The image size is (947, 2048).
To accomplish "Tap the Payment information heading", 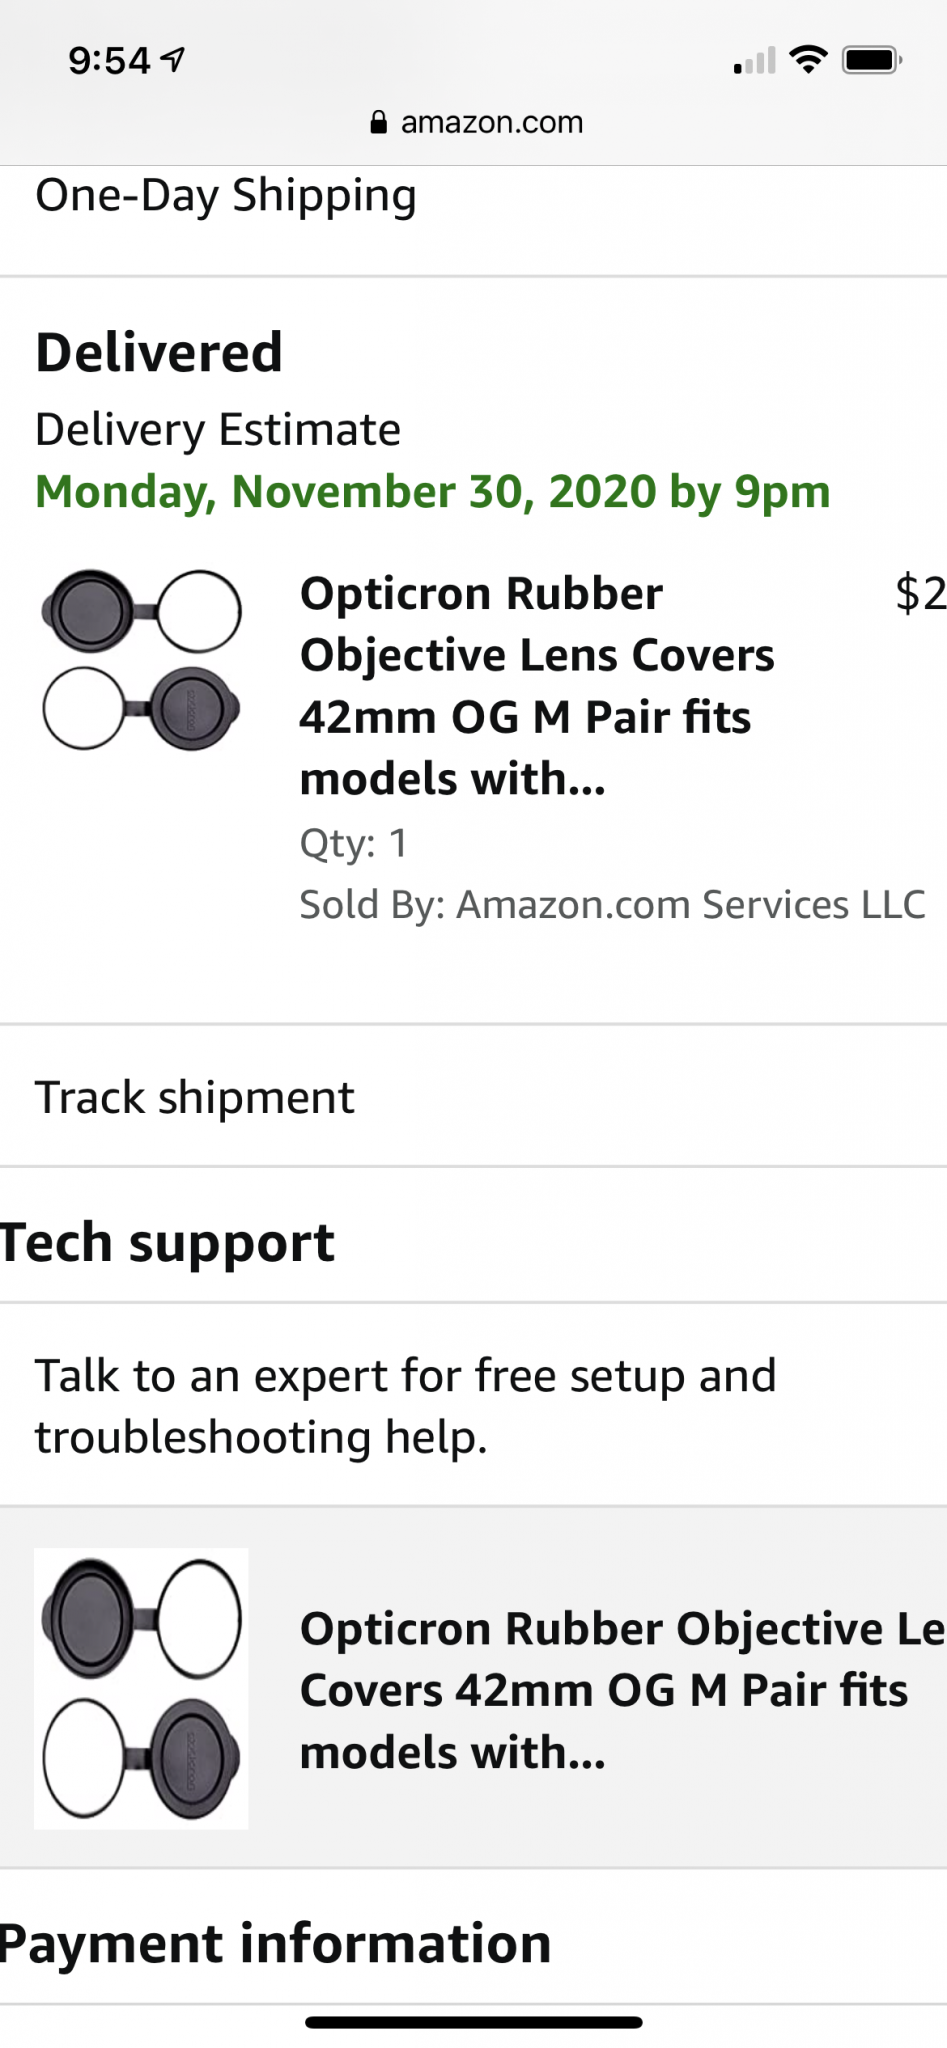I will pyautogui.click(x=276, y=1943).
